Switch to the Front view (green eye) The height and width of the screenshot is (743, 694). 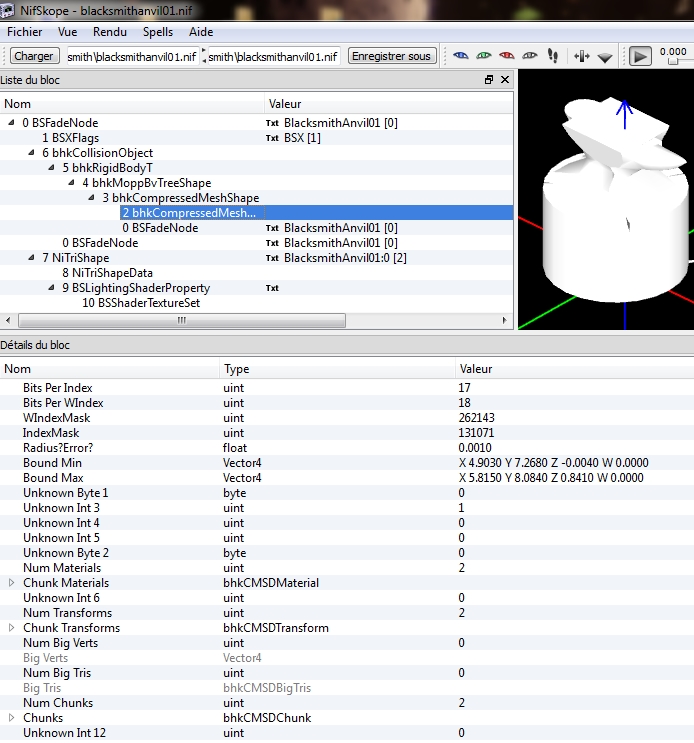484,56
